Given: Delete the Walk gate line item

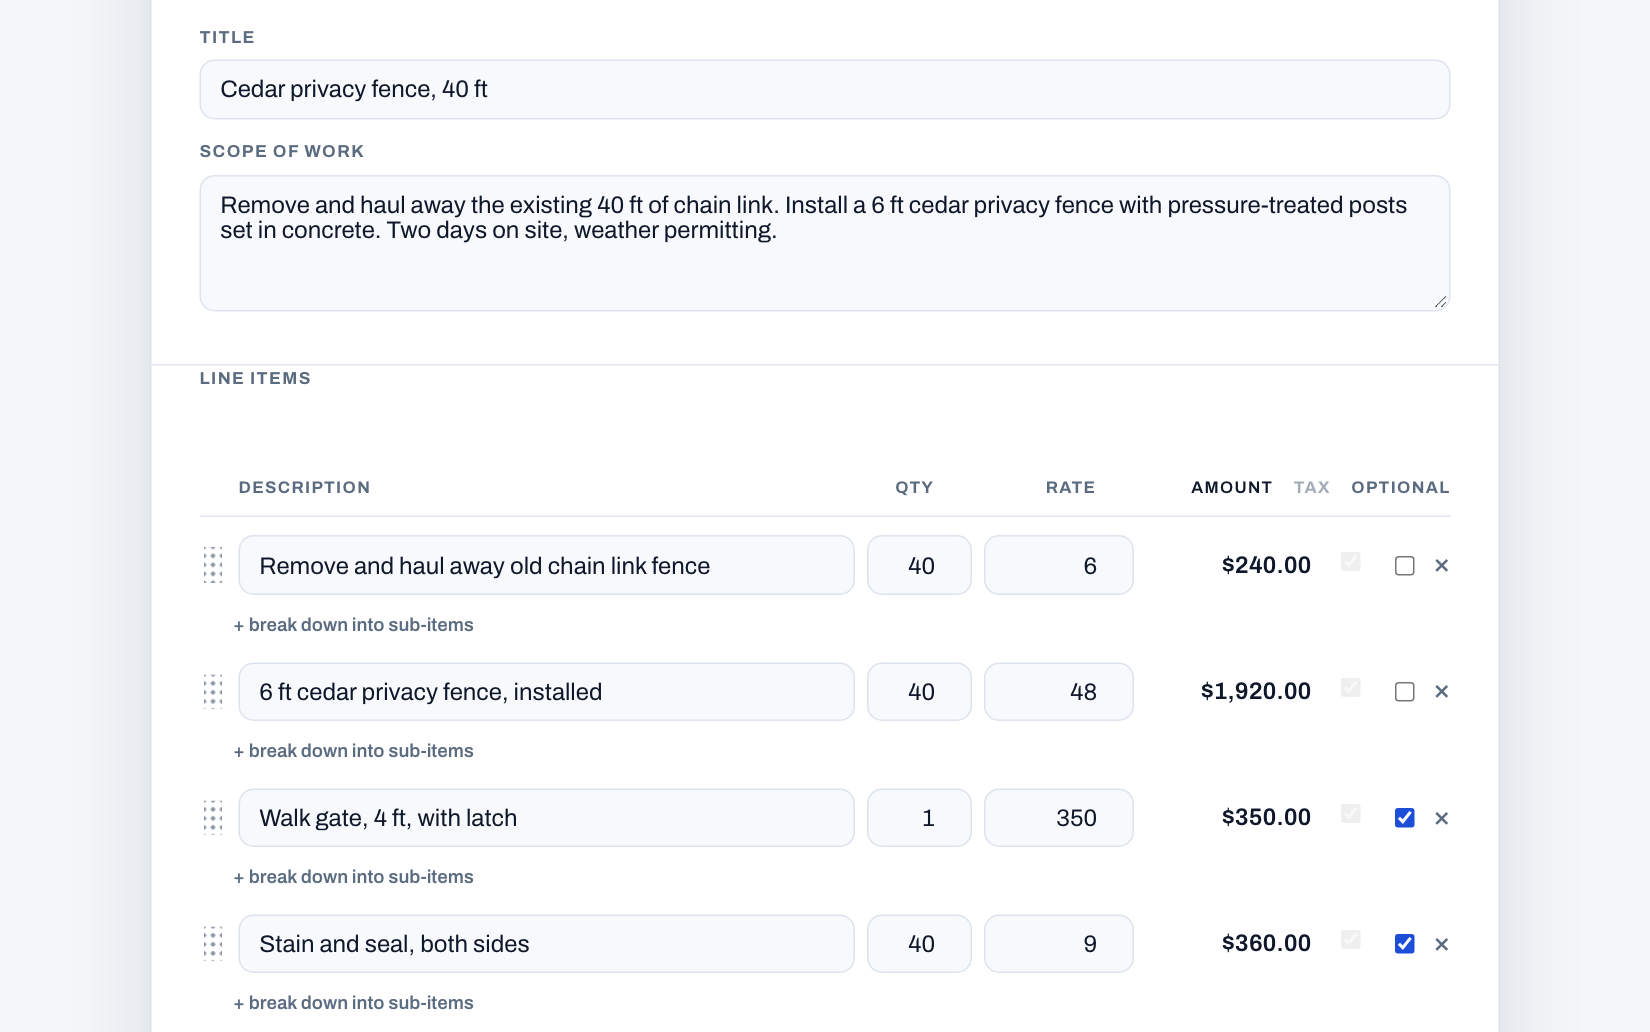Looking at the screenshot, I should point(1442,818).
